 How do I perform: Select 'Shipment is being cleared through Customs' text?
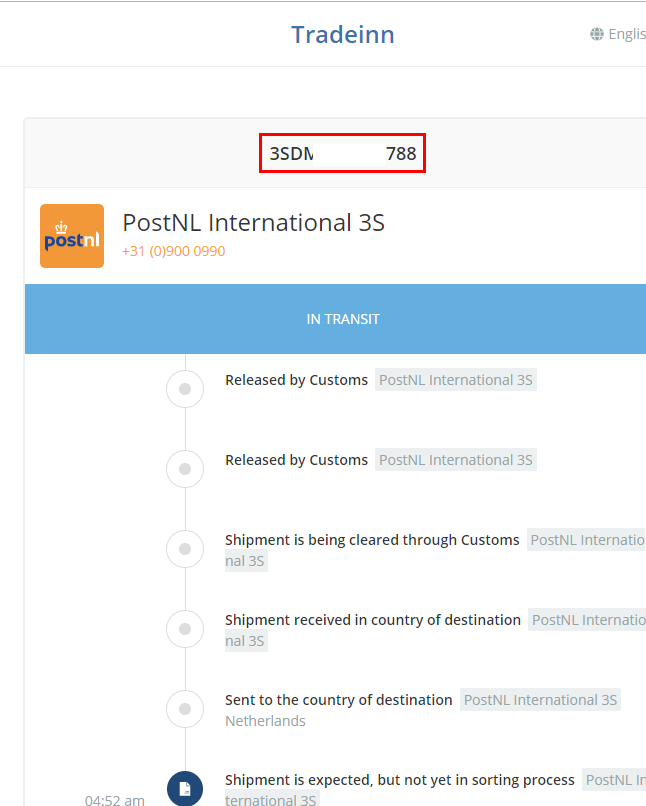click(x=372, y=540)
